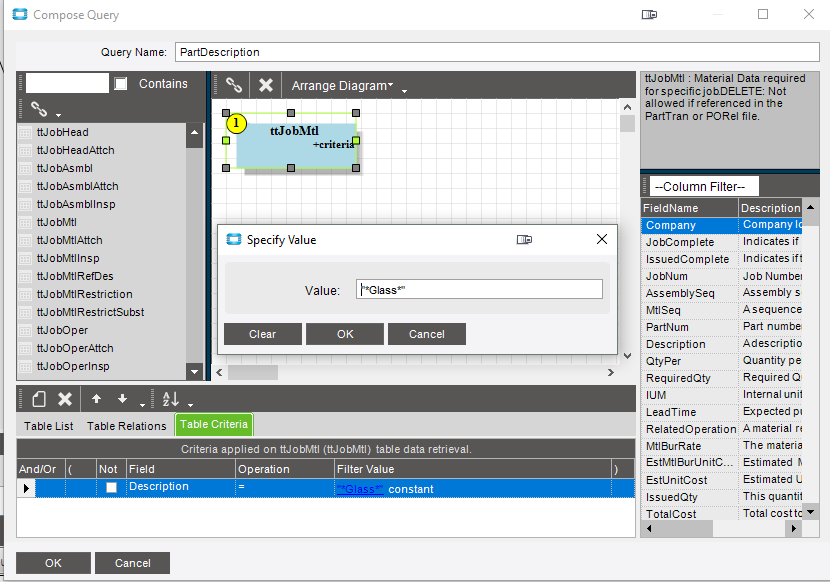The width and height of the screenshot is (830, 582).
Task: Click the table search input field
Action: point(67,83)
